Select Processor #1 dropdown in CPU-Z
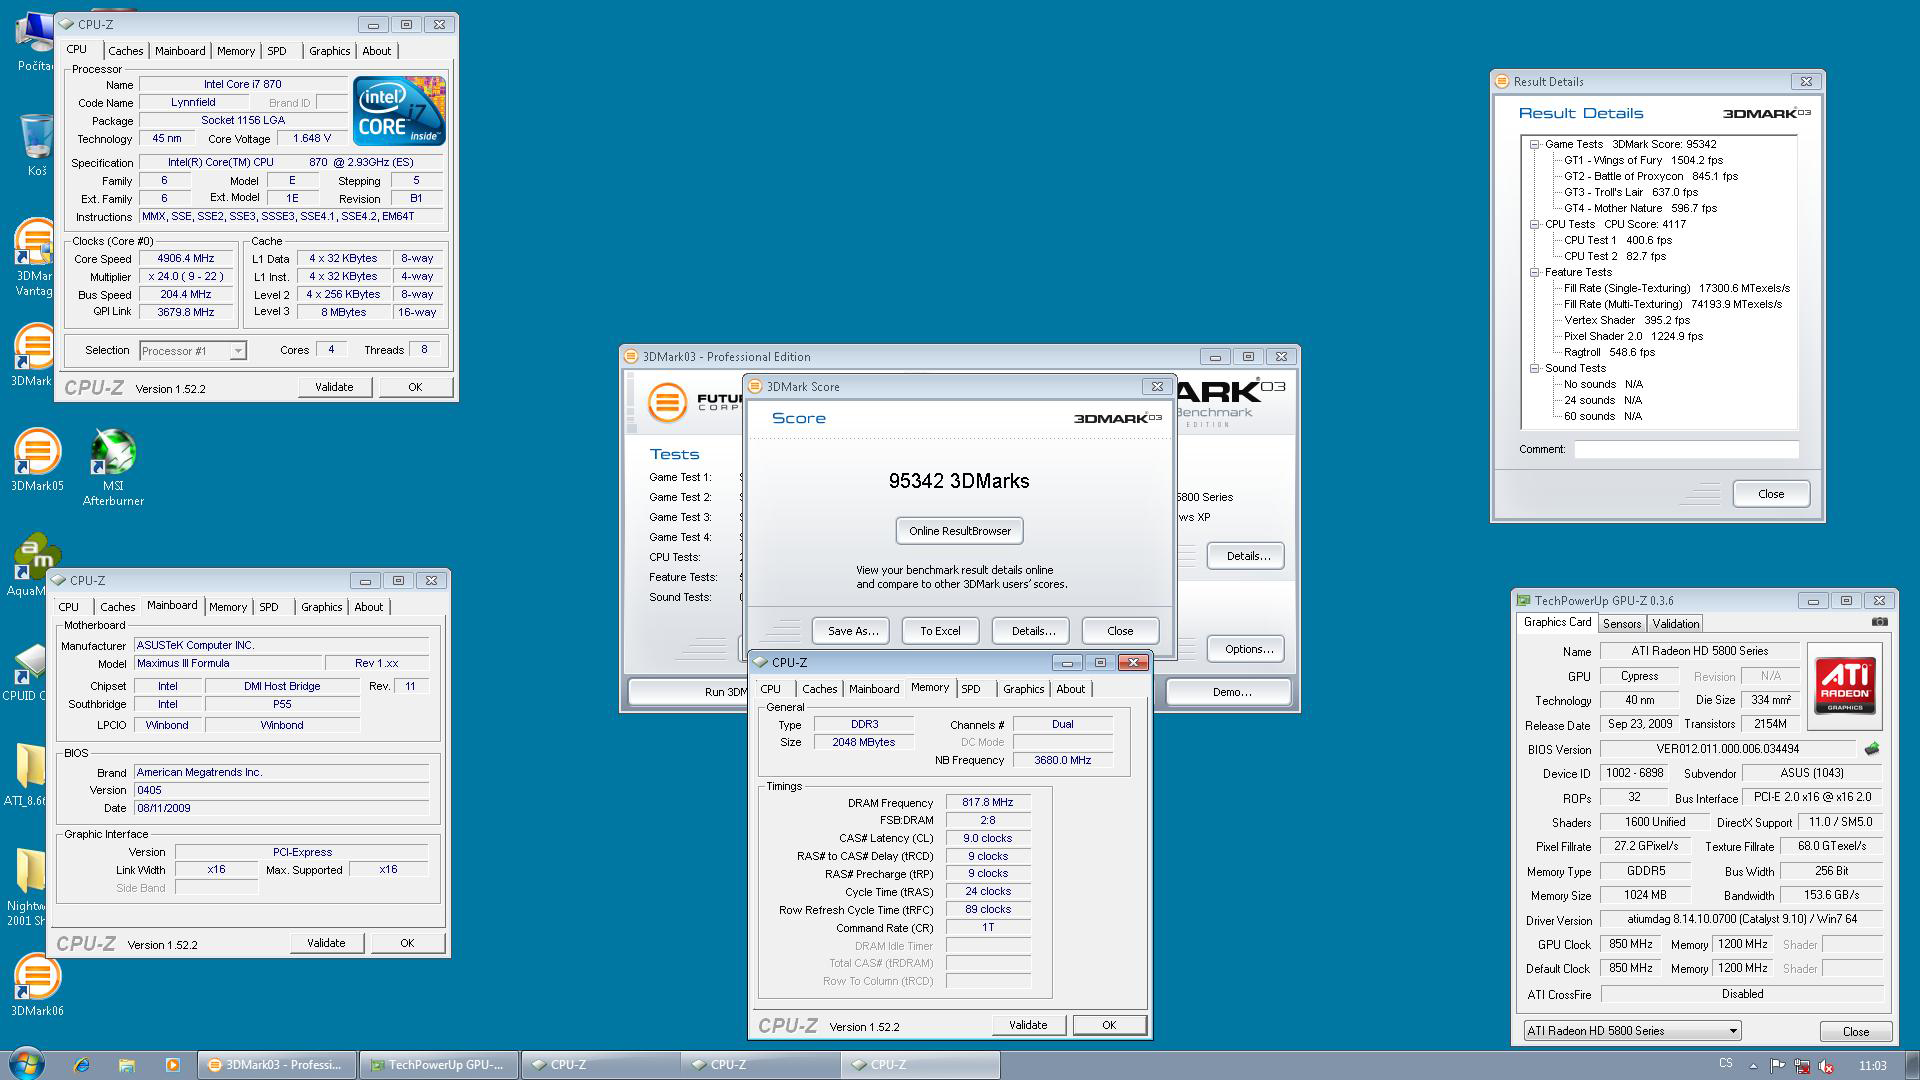Screen dimensions: 1920x1080 coord(191,349)
